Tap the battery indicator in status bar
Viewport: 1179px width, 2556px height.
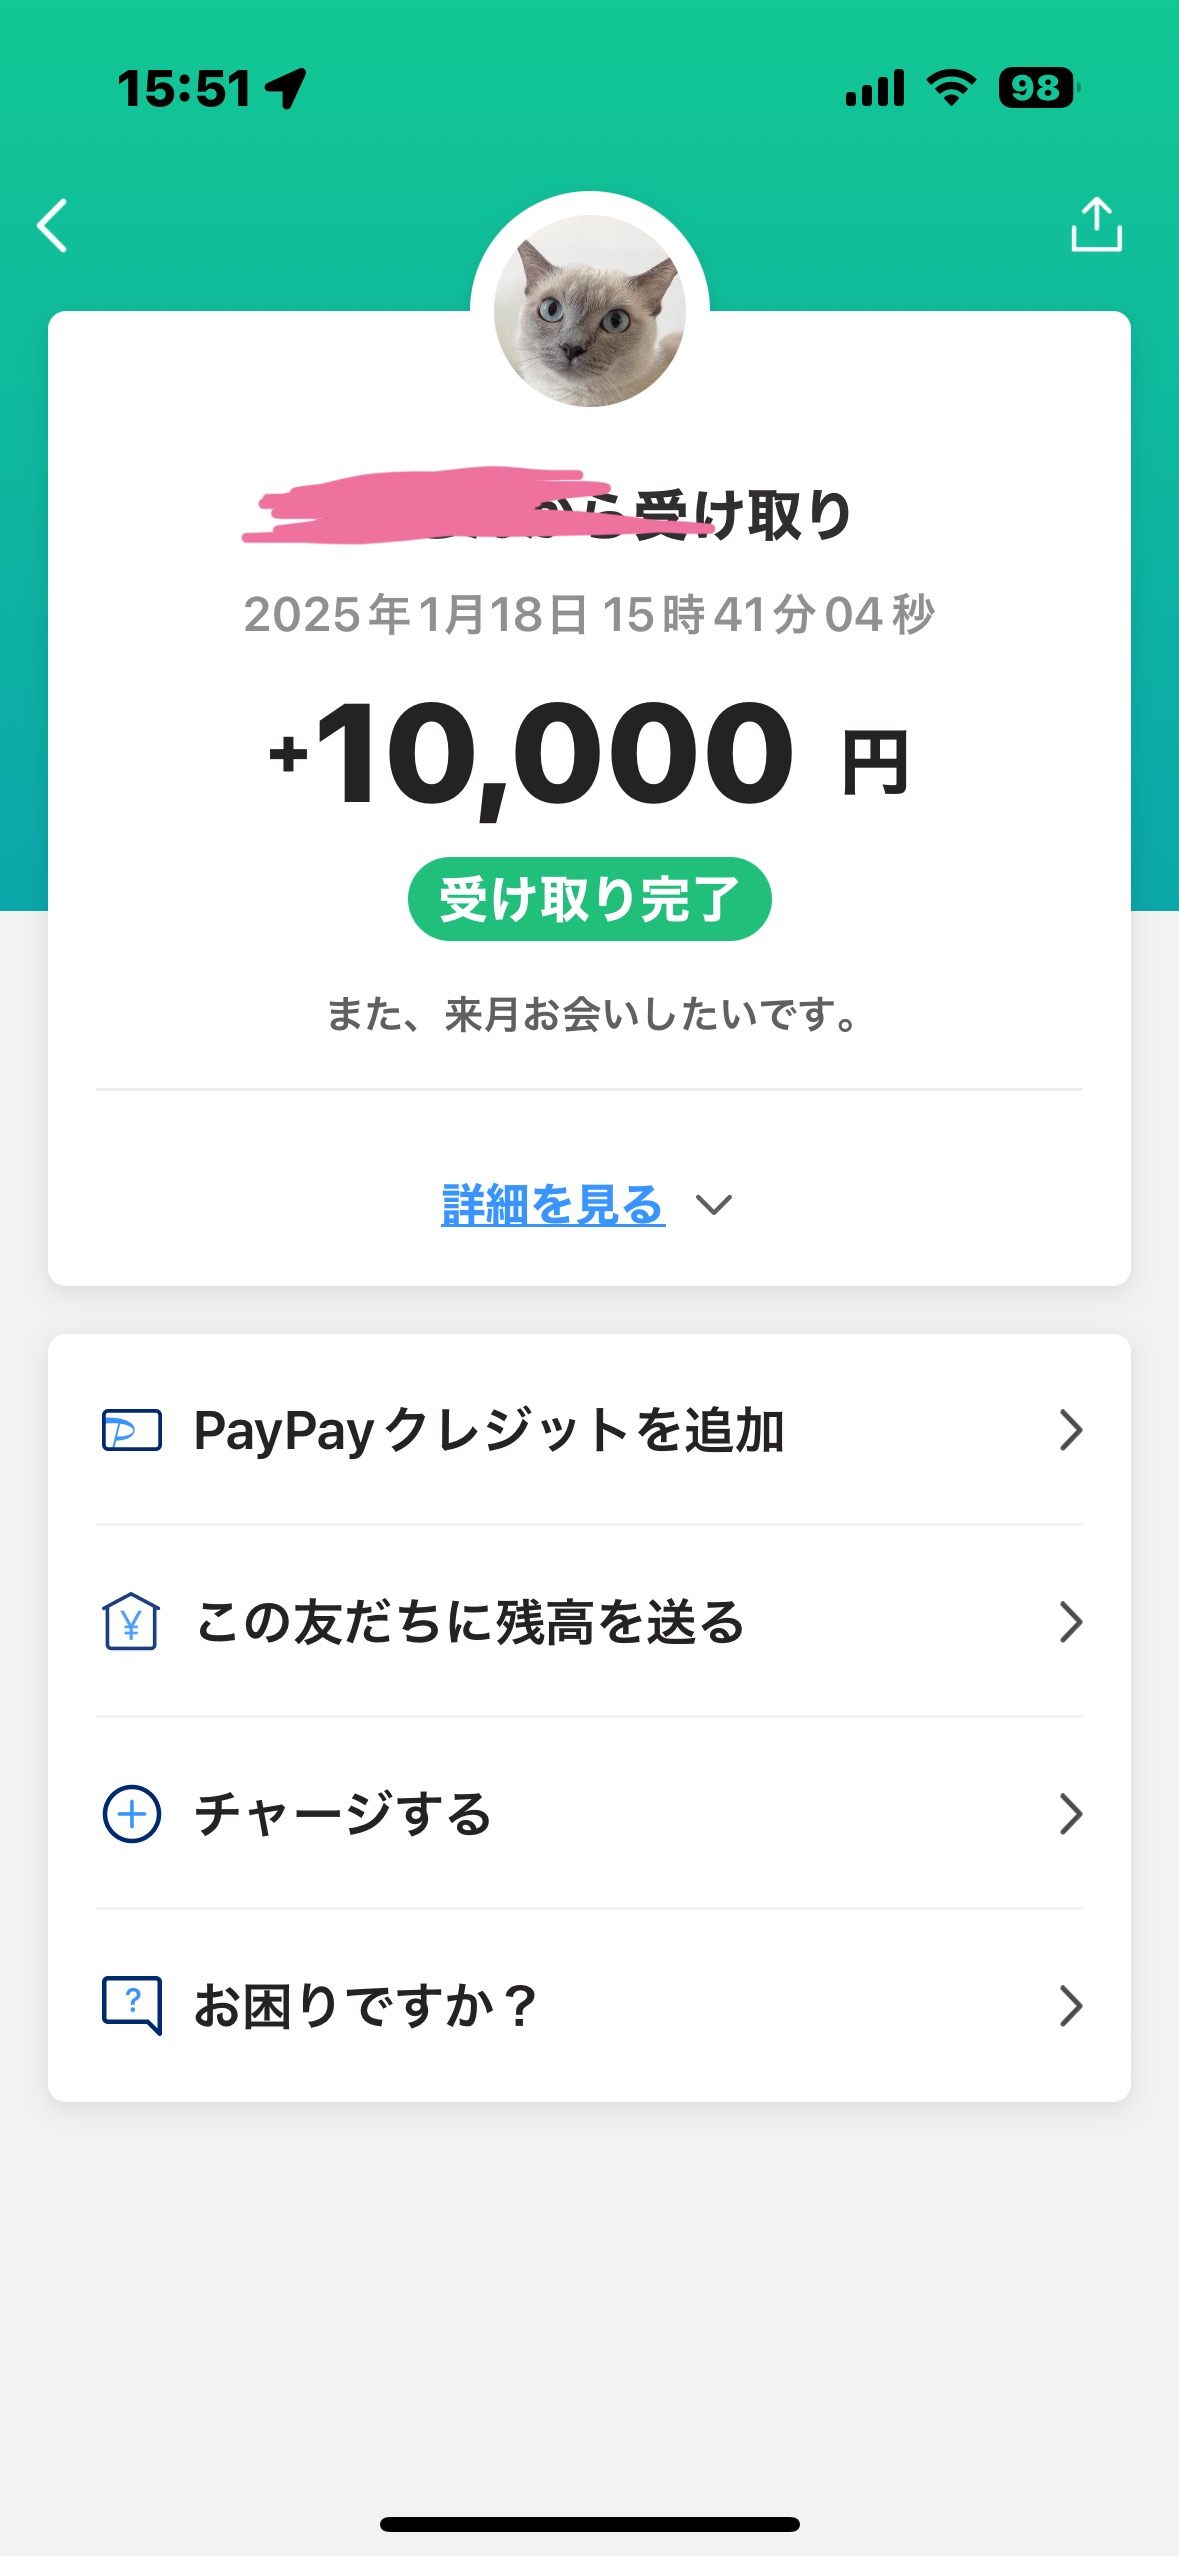coord(1037,88)
